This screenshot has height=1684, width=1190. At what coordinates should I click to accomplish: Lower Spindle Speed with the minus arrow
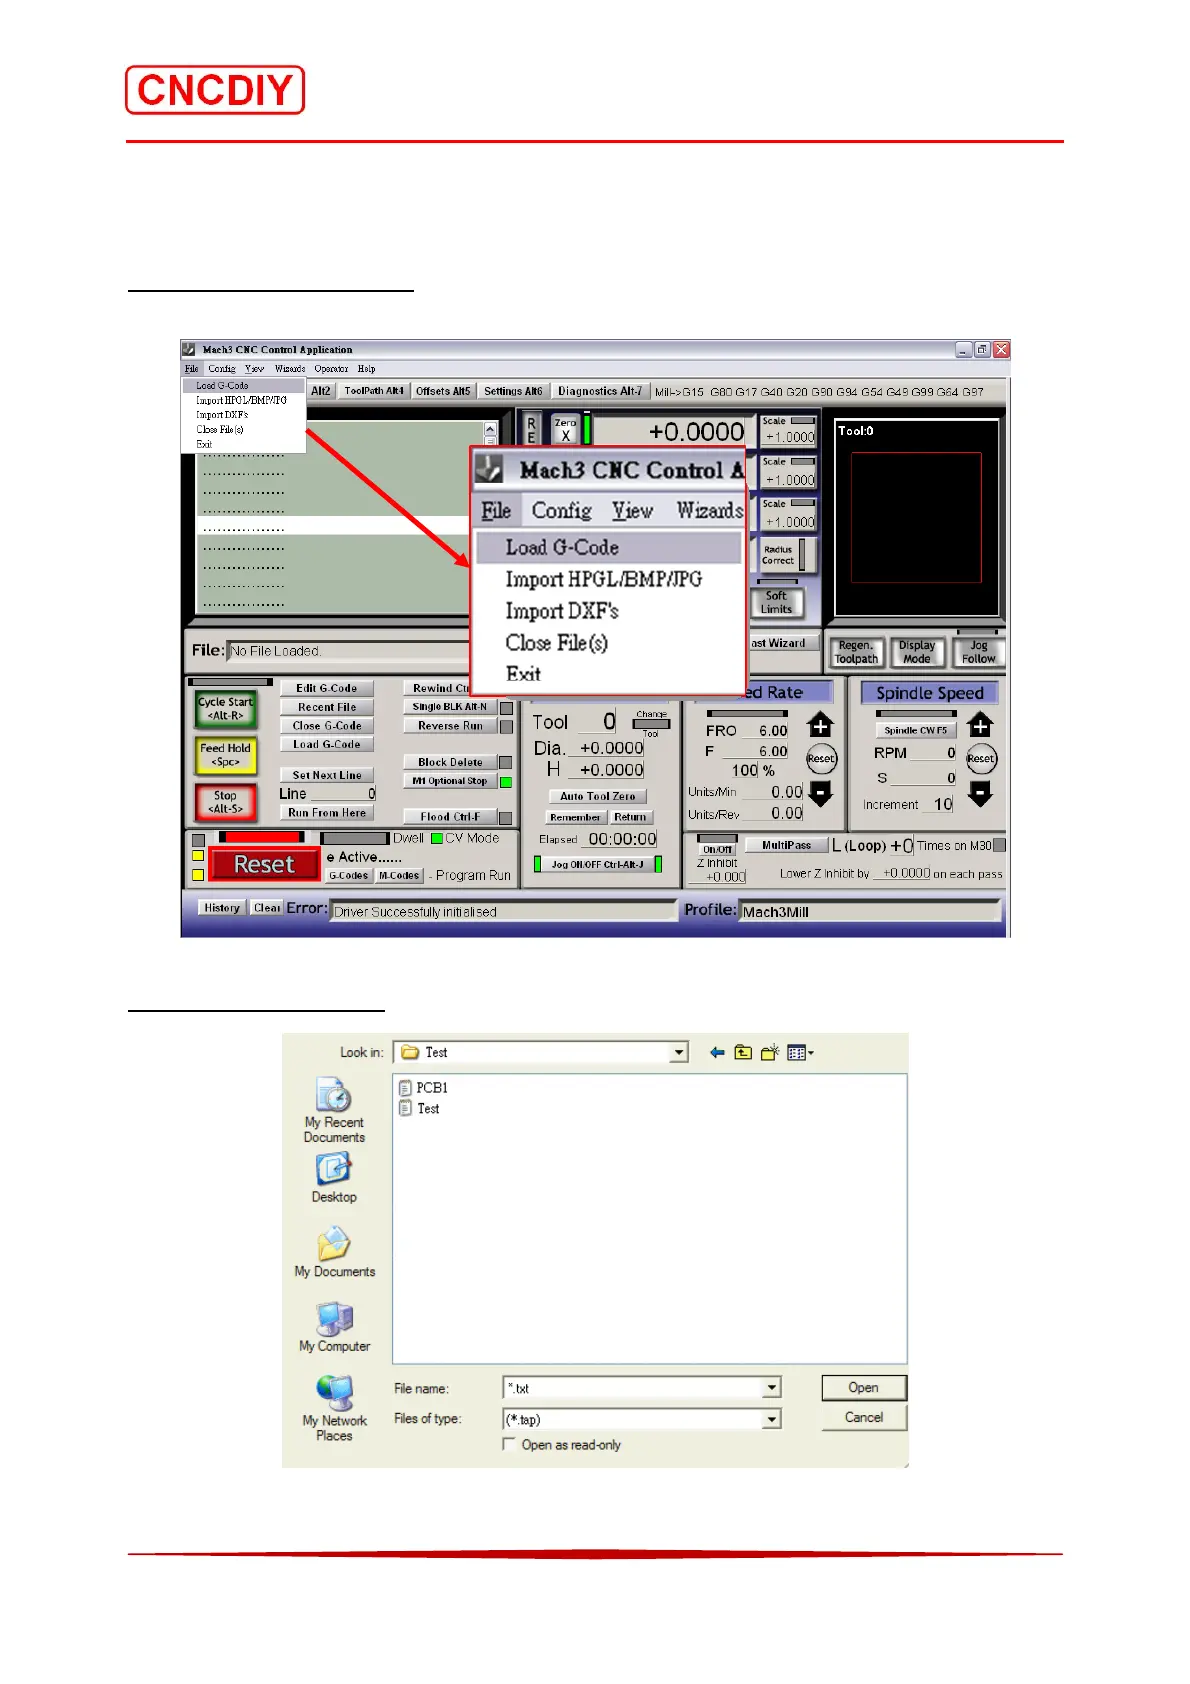tap(980, 794)
